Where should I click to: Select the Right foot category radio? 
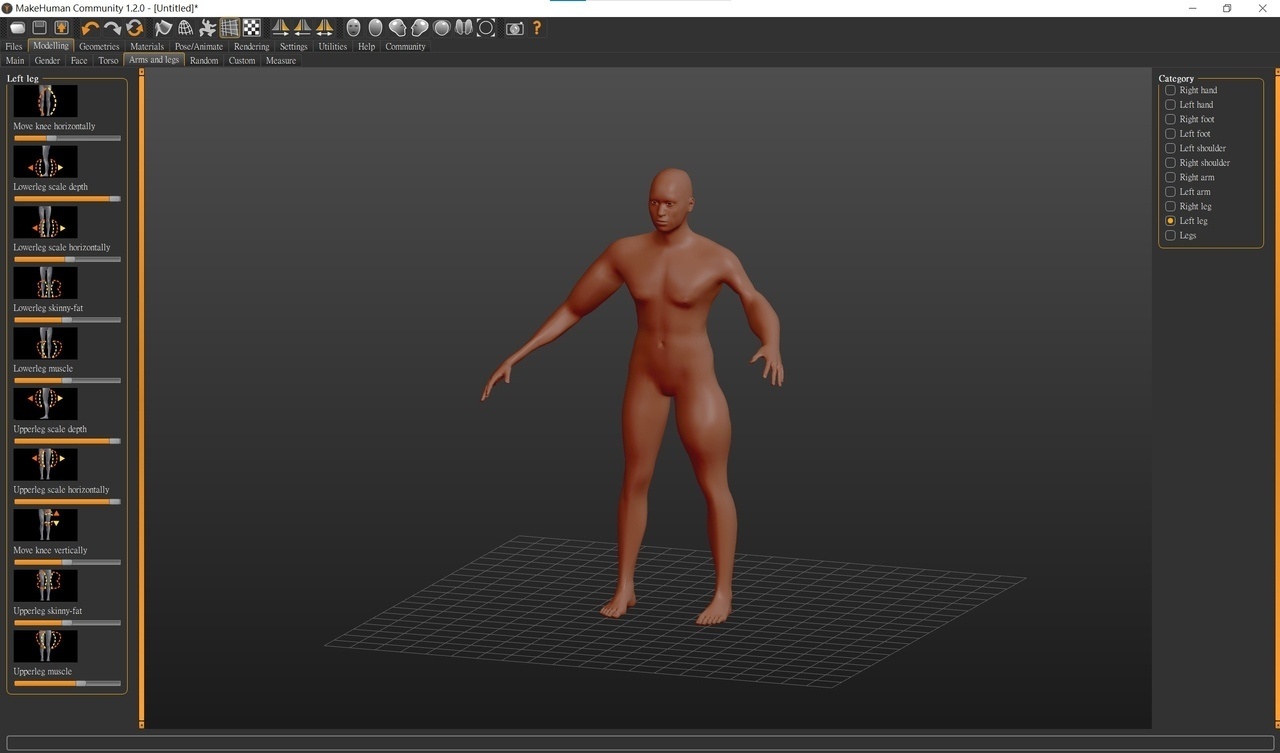click(x=1170, y=119)
